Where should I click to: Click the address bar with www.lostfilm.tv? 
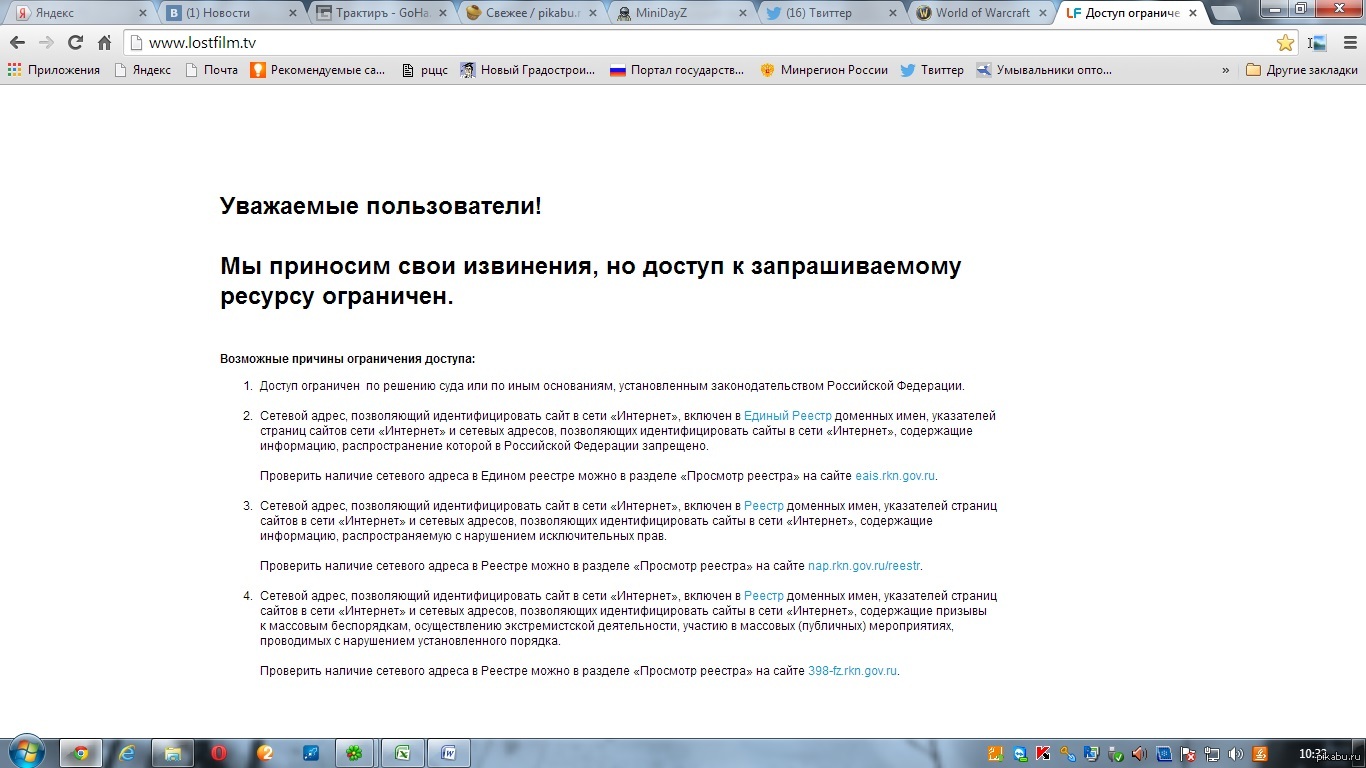pos(700,43)
